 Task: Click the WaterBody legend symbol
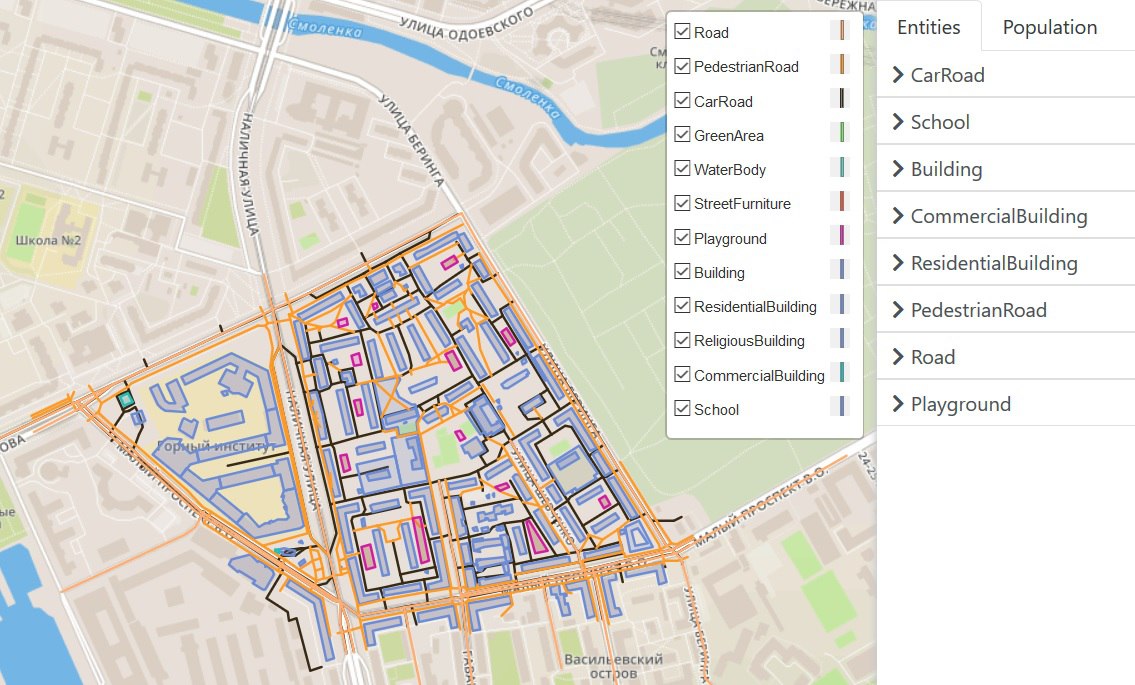(x=840, y=167)
